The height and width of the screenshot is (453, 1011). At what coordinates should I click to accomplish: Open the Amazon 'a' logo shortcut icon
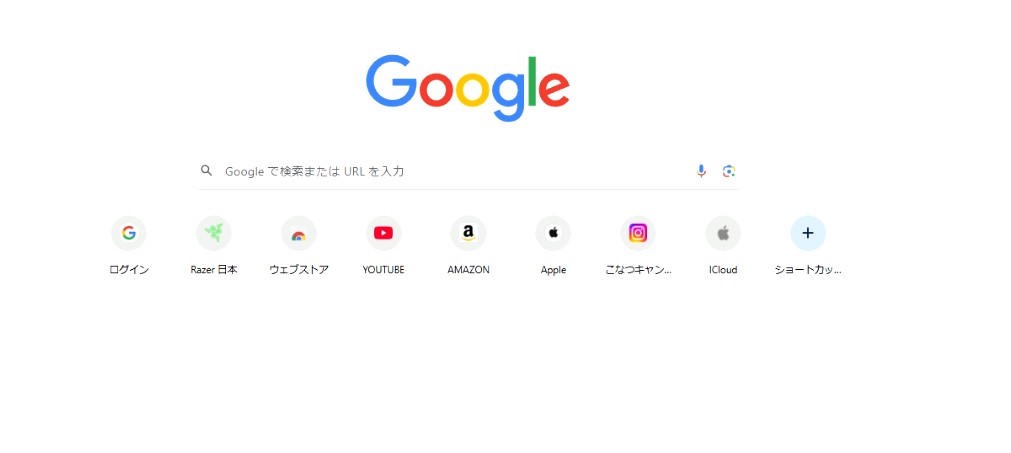469,233
